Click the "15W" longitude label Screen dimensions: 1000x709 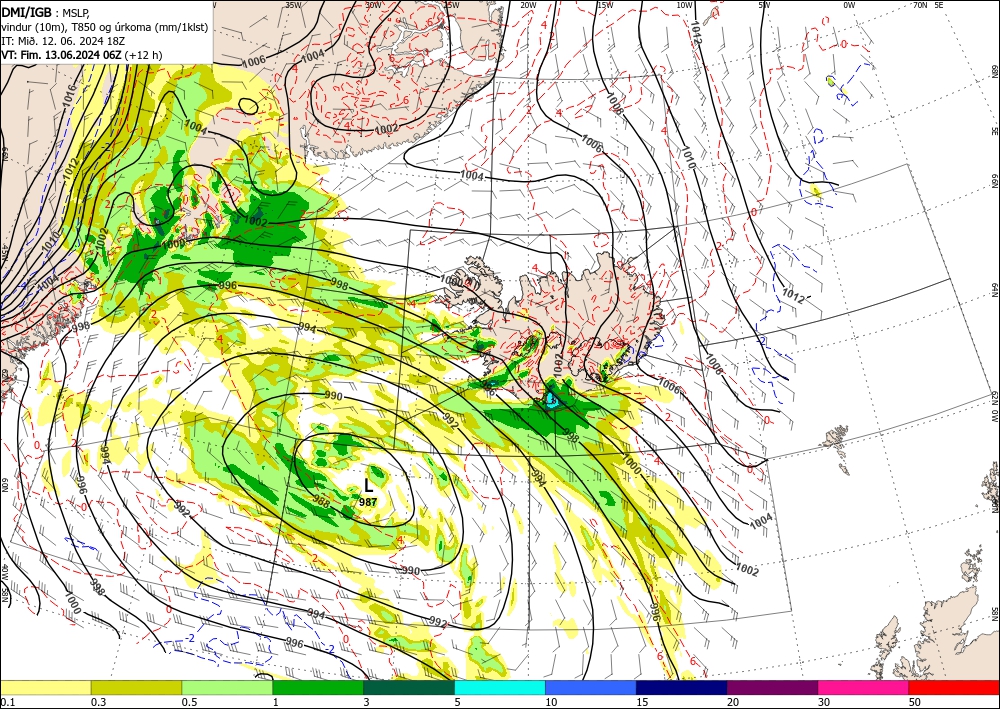tap(605, 4)
